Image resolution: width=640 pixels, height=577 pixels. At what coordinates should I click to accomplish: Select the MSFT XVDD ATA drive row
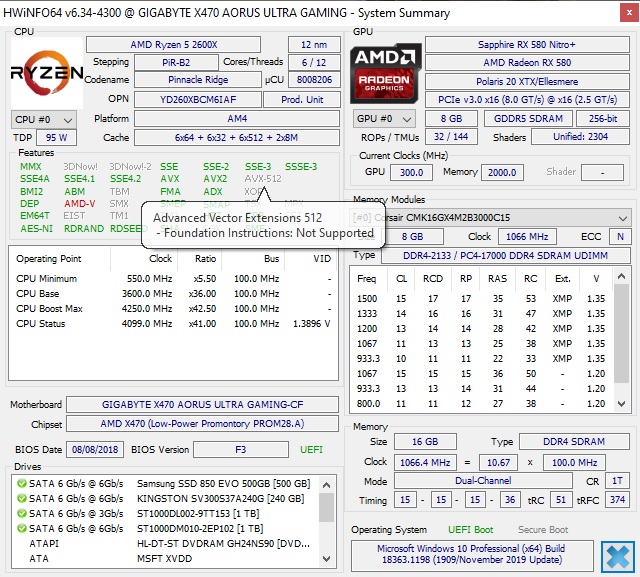(x=165, y=559)
